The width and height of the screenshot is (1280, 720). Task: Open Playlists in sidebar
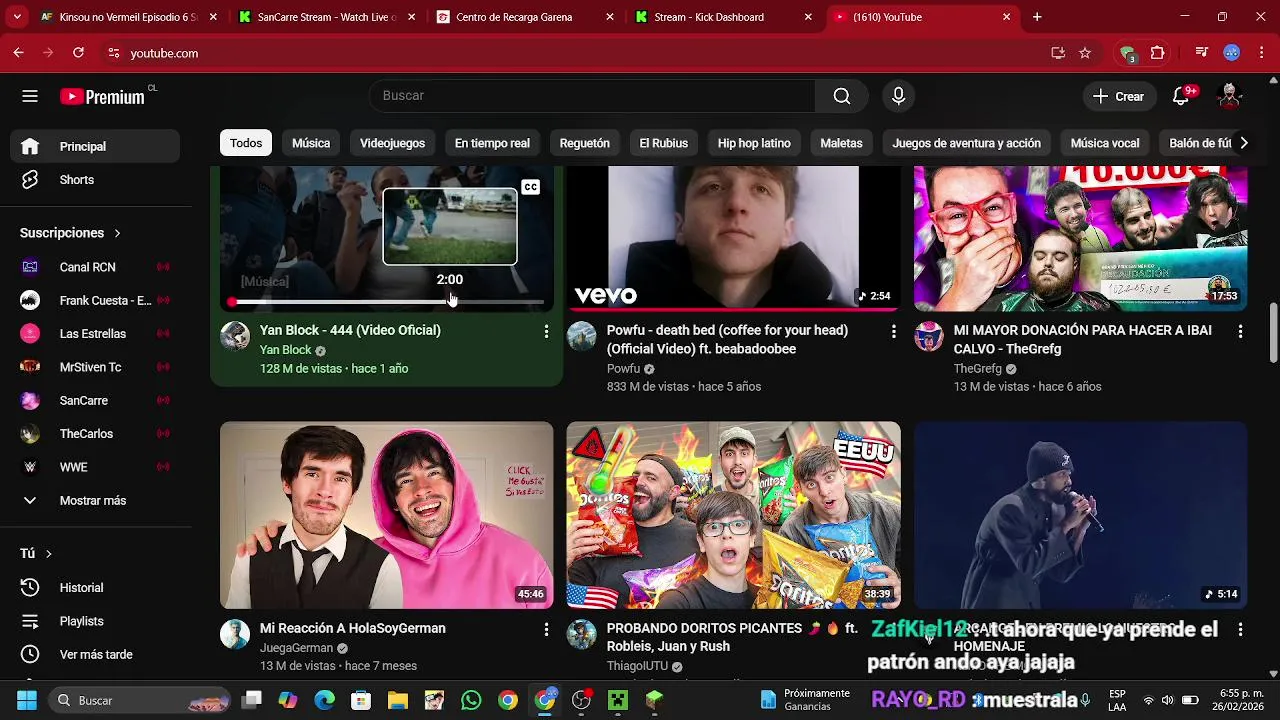pyautogui.click(x=95, y=621)
